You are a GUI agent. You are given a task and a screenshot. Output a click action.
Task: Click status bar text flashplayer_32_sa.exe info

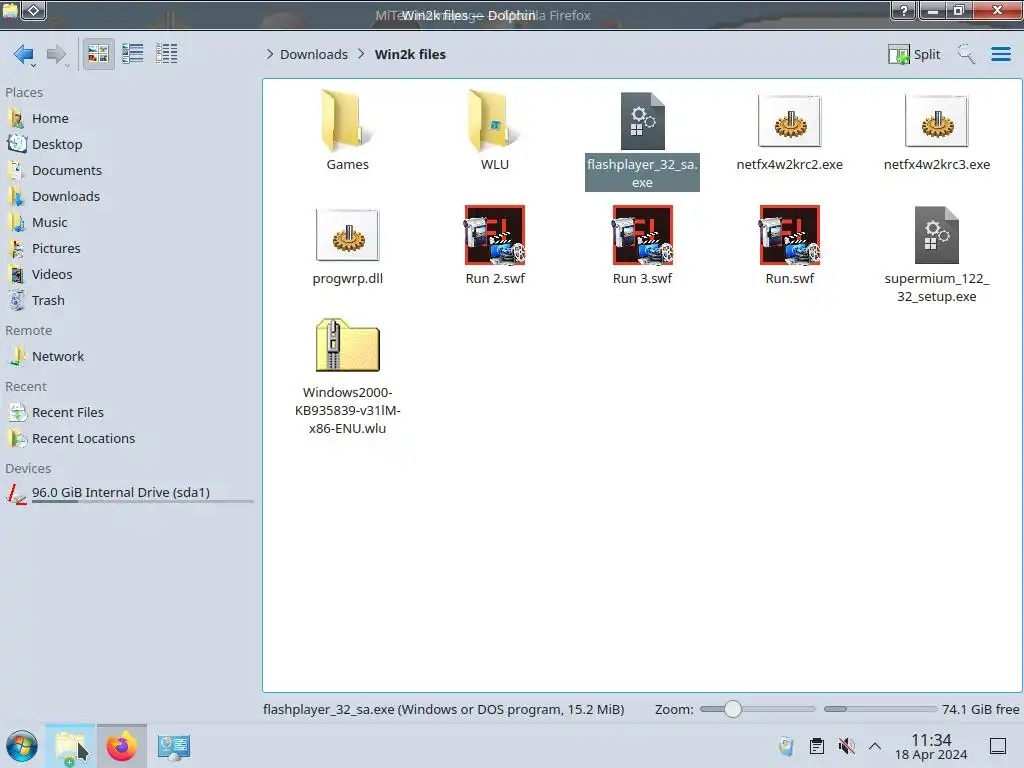443,709
